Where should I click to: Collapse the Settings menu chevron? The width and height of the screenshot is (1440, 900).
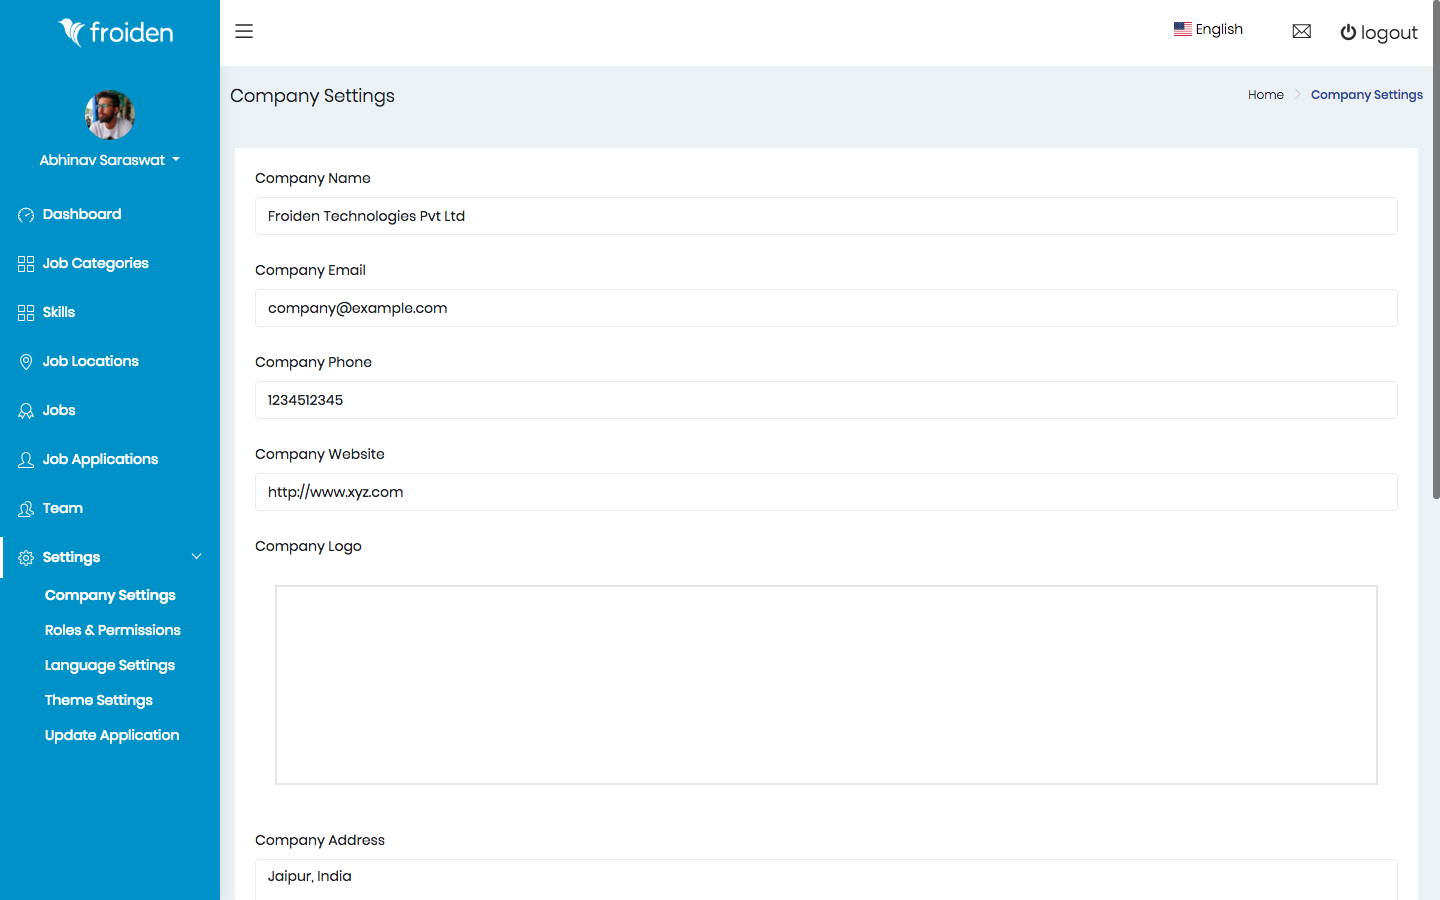coord(196,557)
